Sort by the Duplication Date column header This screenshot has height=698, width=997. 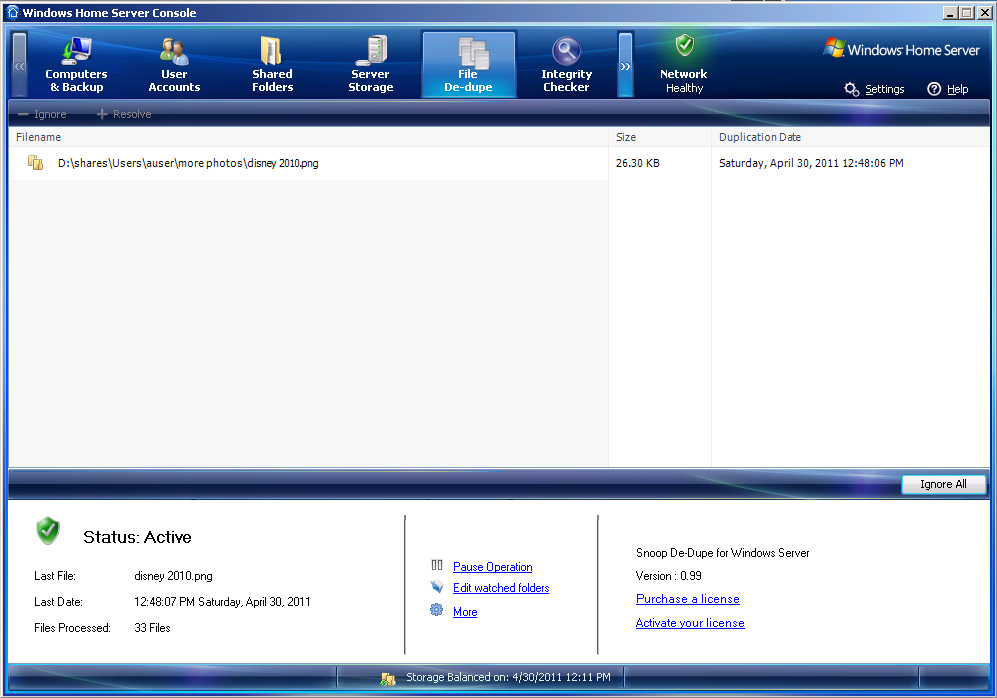[x=850, y=137]
